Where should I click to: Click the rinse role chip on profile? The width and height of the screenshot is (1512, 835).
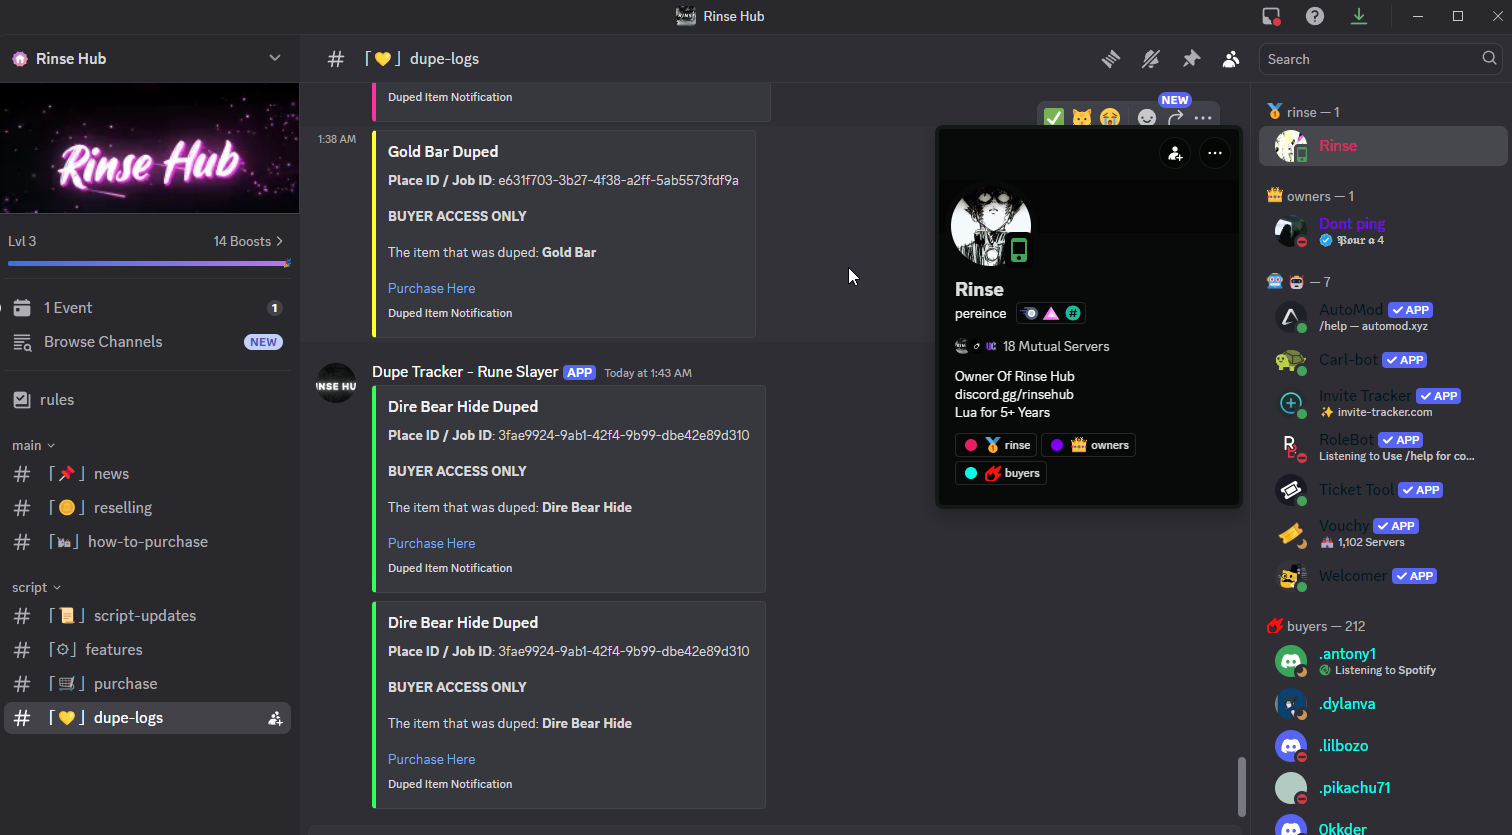coord(996,445)
